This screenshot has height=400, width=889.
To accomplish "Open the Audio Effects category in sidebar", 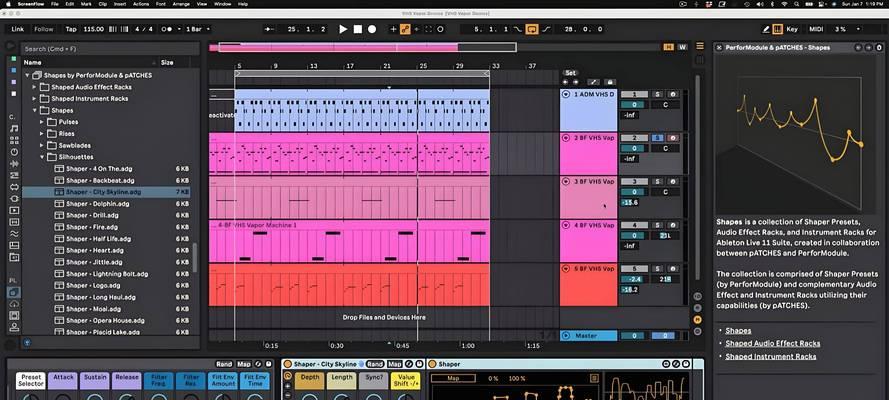I will point(14,164).
